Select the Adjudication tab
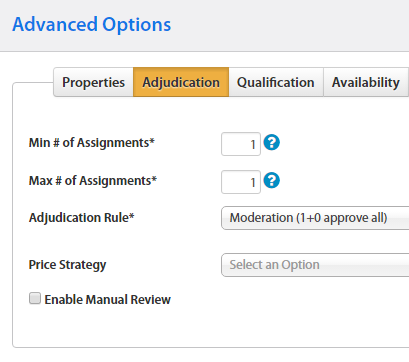This screenshot has height=362, width=409. [x=181, y=82]
